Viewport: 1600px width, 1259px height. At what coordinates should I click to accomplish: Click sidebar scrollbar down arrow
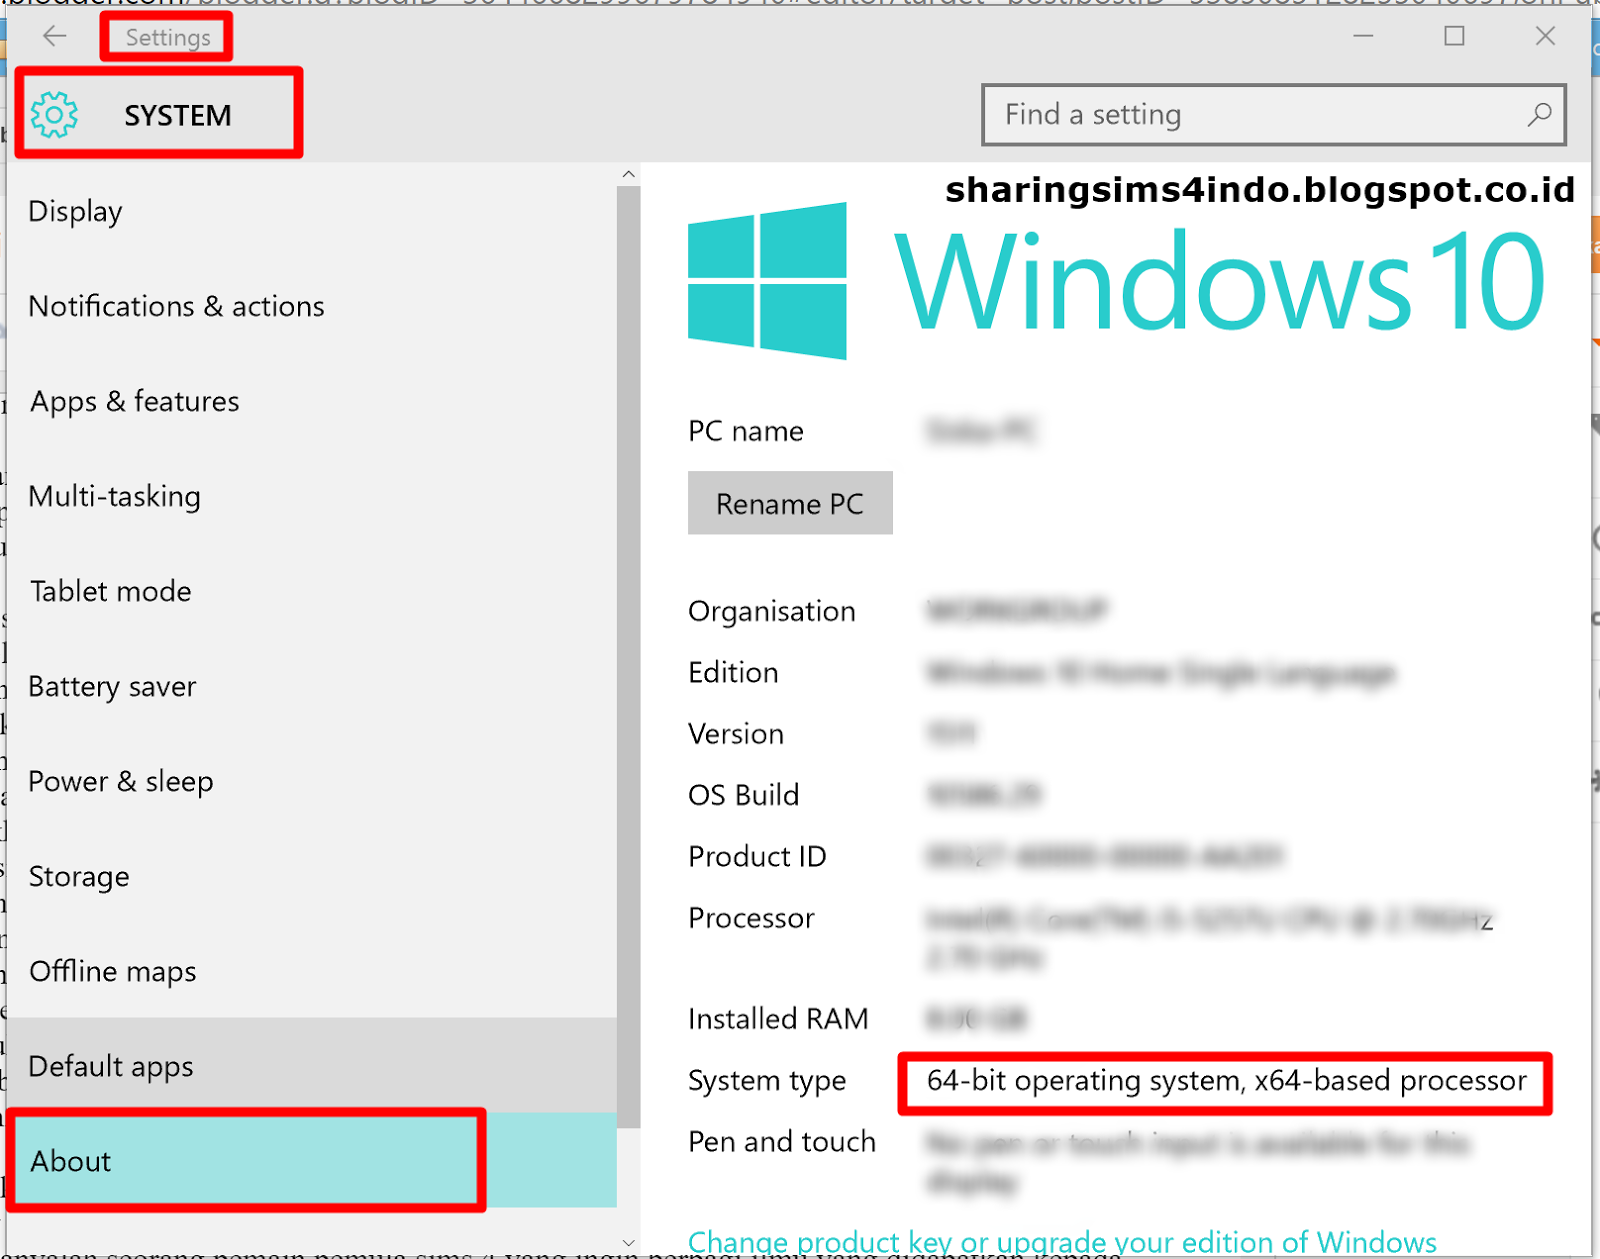[x=628, y=1243]
